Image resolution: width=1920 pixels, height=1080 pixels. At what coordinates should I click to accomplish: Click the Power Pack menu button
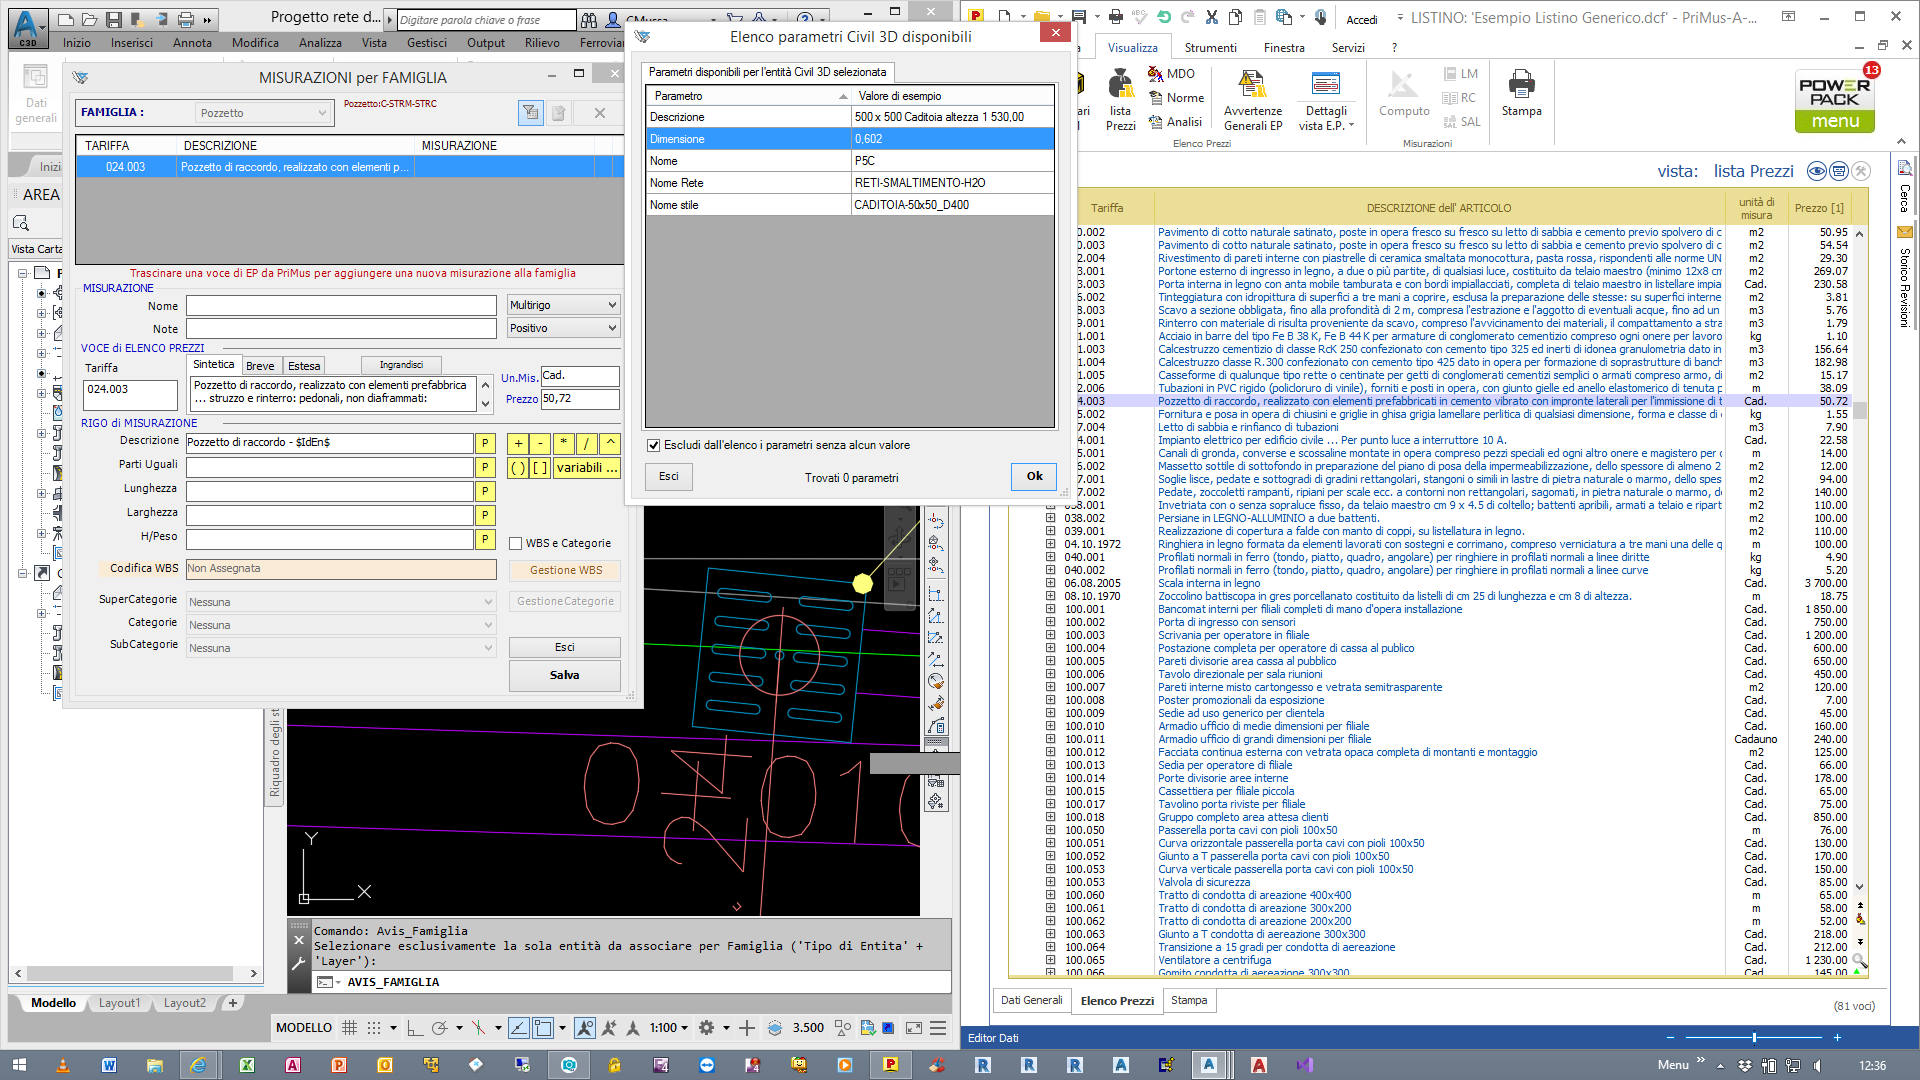point(1834,101)
